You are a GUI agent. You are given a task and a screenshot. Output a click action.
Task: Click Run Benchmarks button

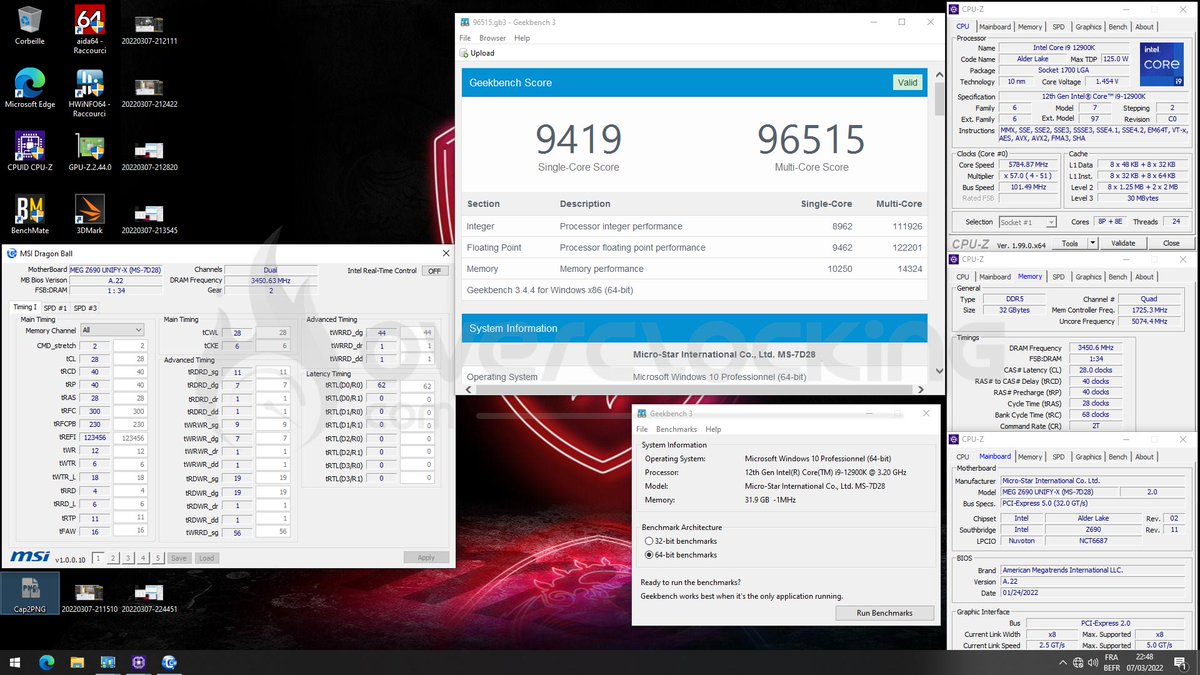(x=885, y=613)
